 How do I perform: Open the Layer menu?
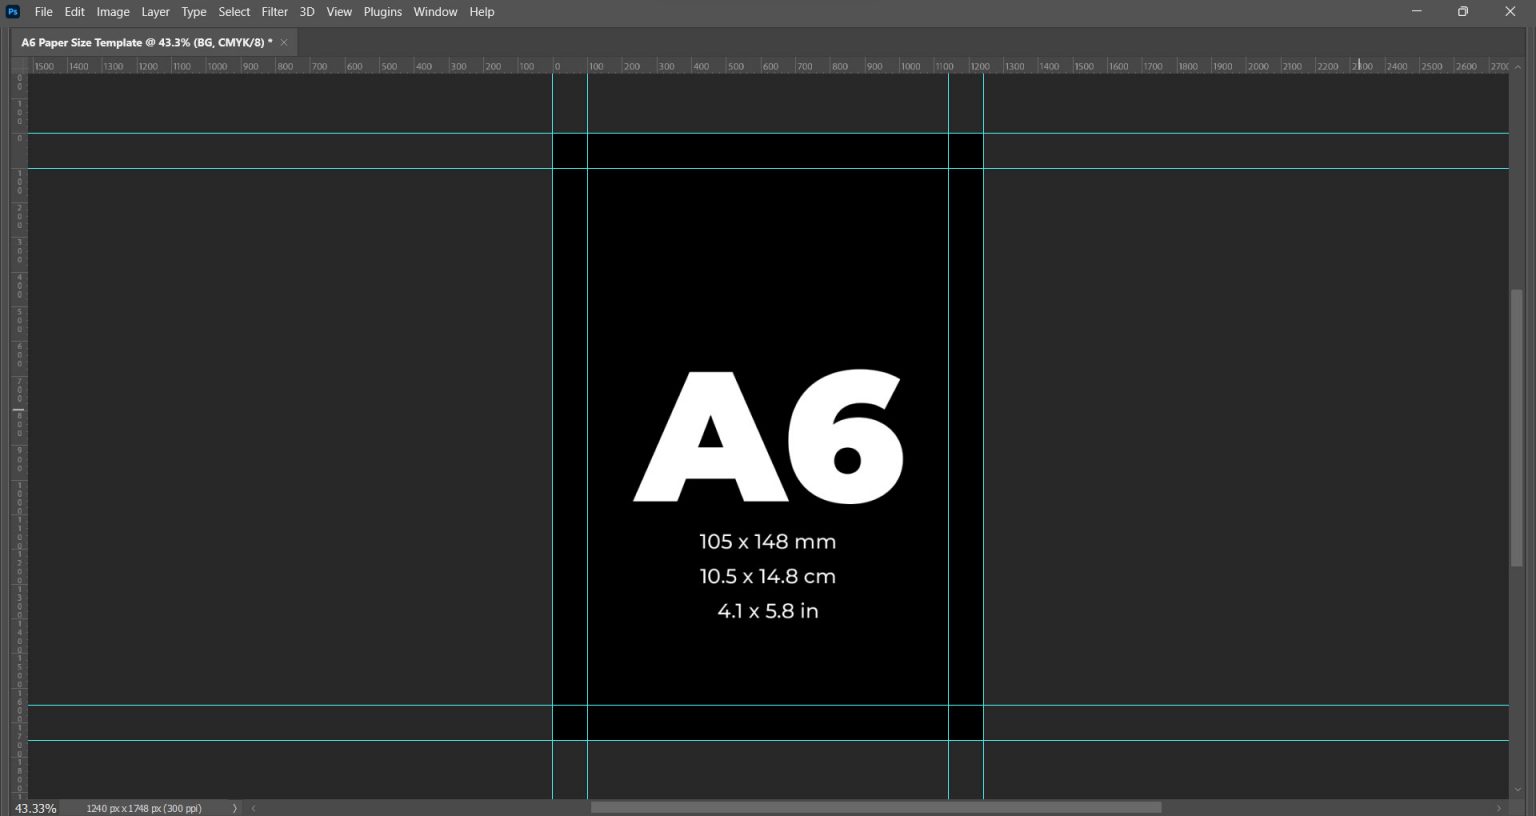pos(155,11)
